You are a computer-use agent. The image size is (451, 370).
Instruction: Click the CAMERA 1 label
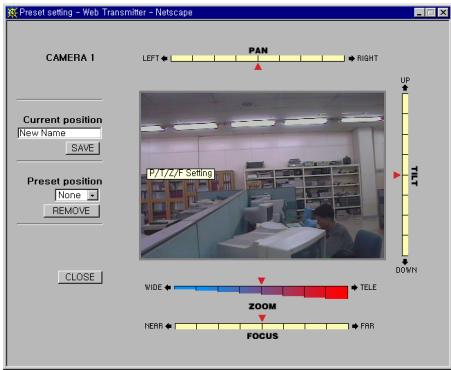pos(70,58)
